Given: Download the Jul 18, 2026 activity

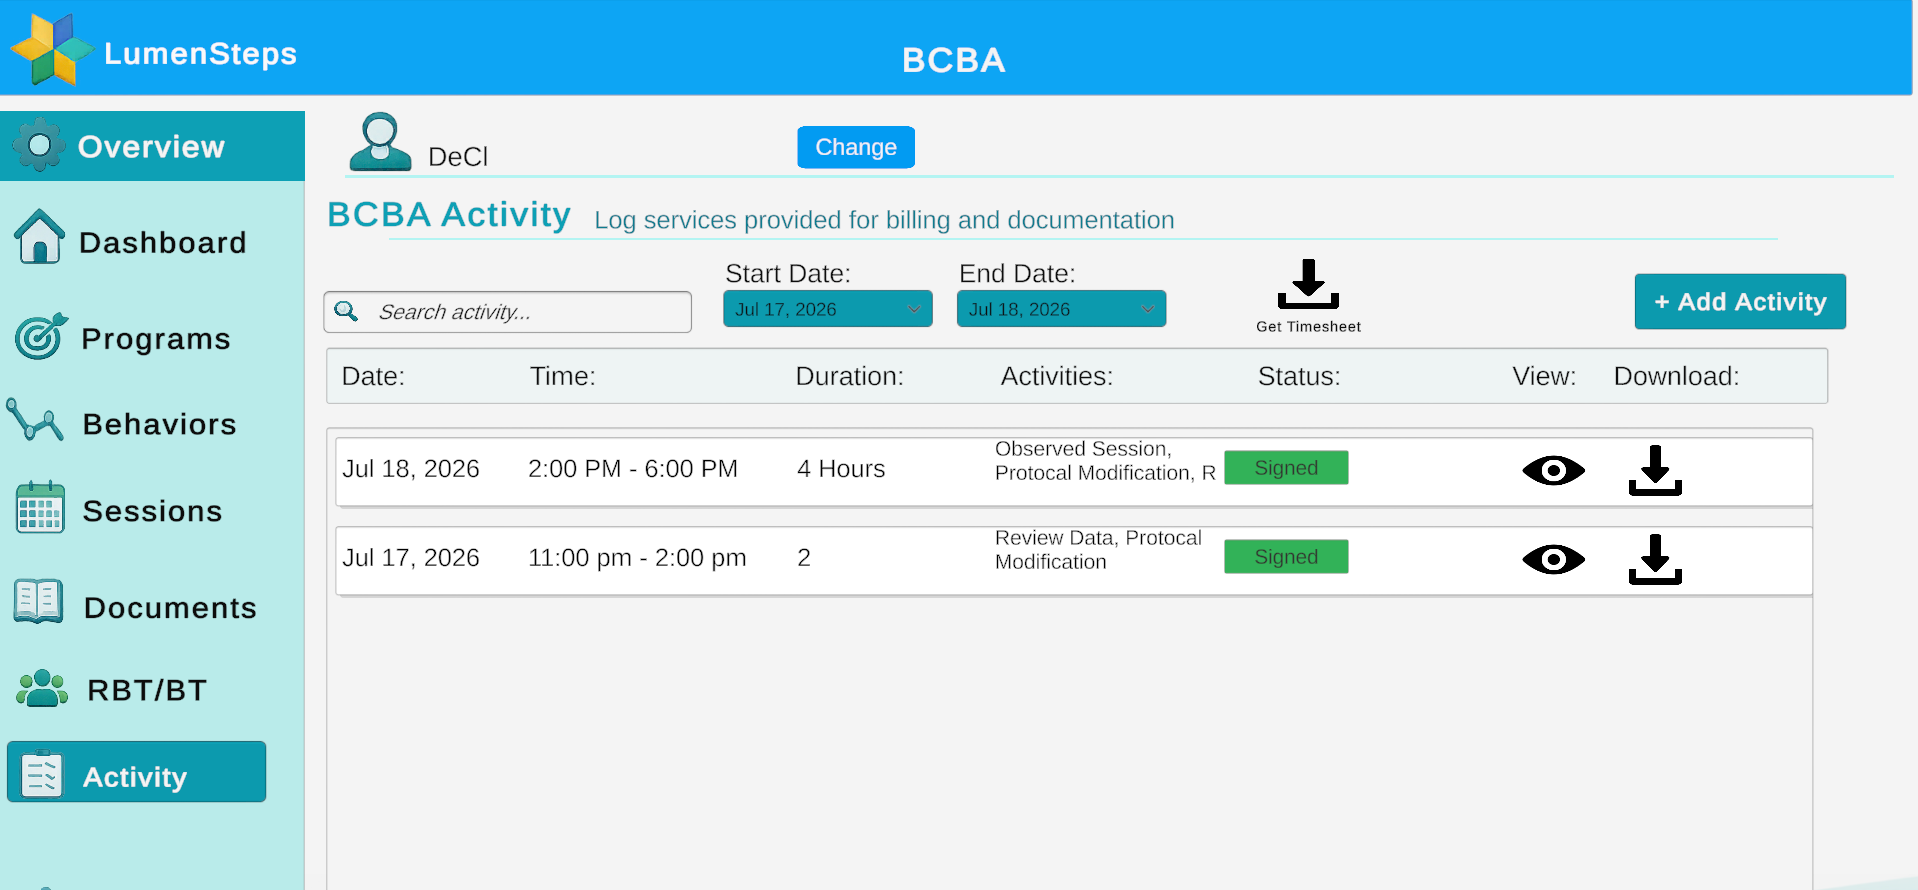Looking at the screenshot, I should [x=1655, y=470].
